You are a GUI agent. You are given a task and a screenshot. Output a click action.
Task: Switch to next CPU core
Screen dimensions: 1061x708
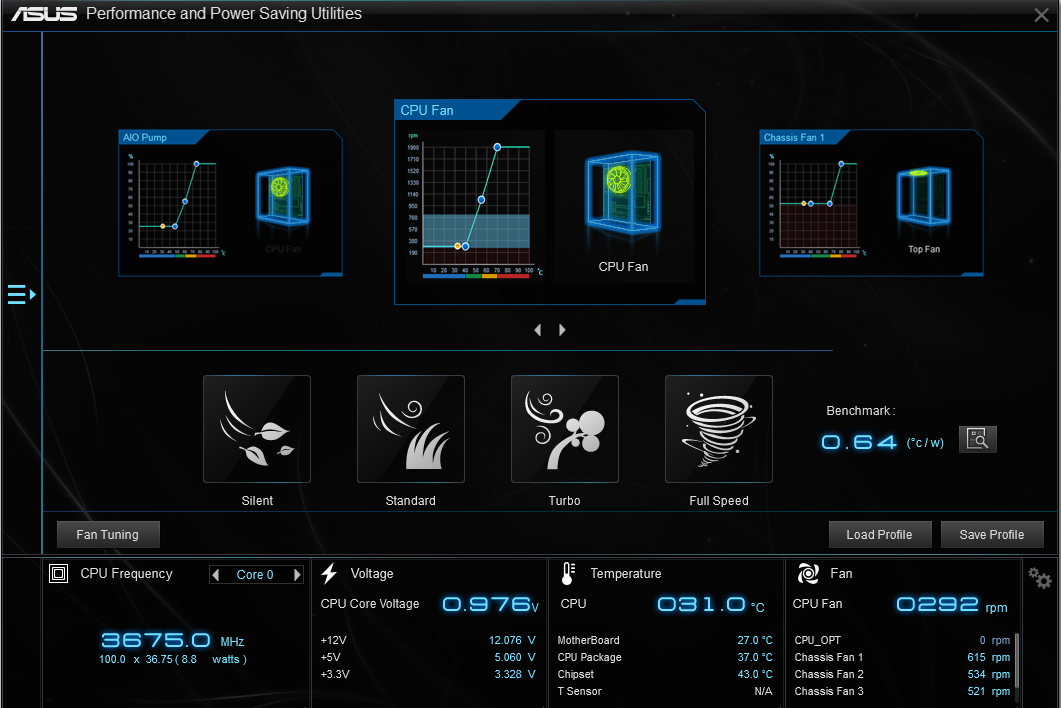296,575
